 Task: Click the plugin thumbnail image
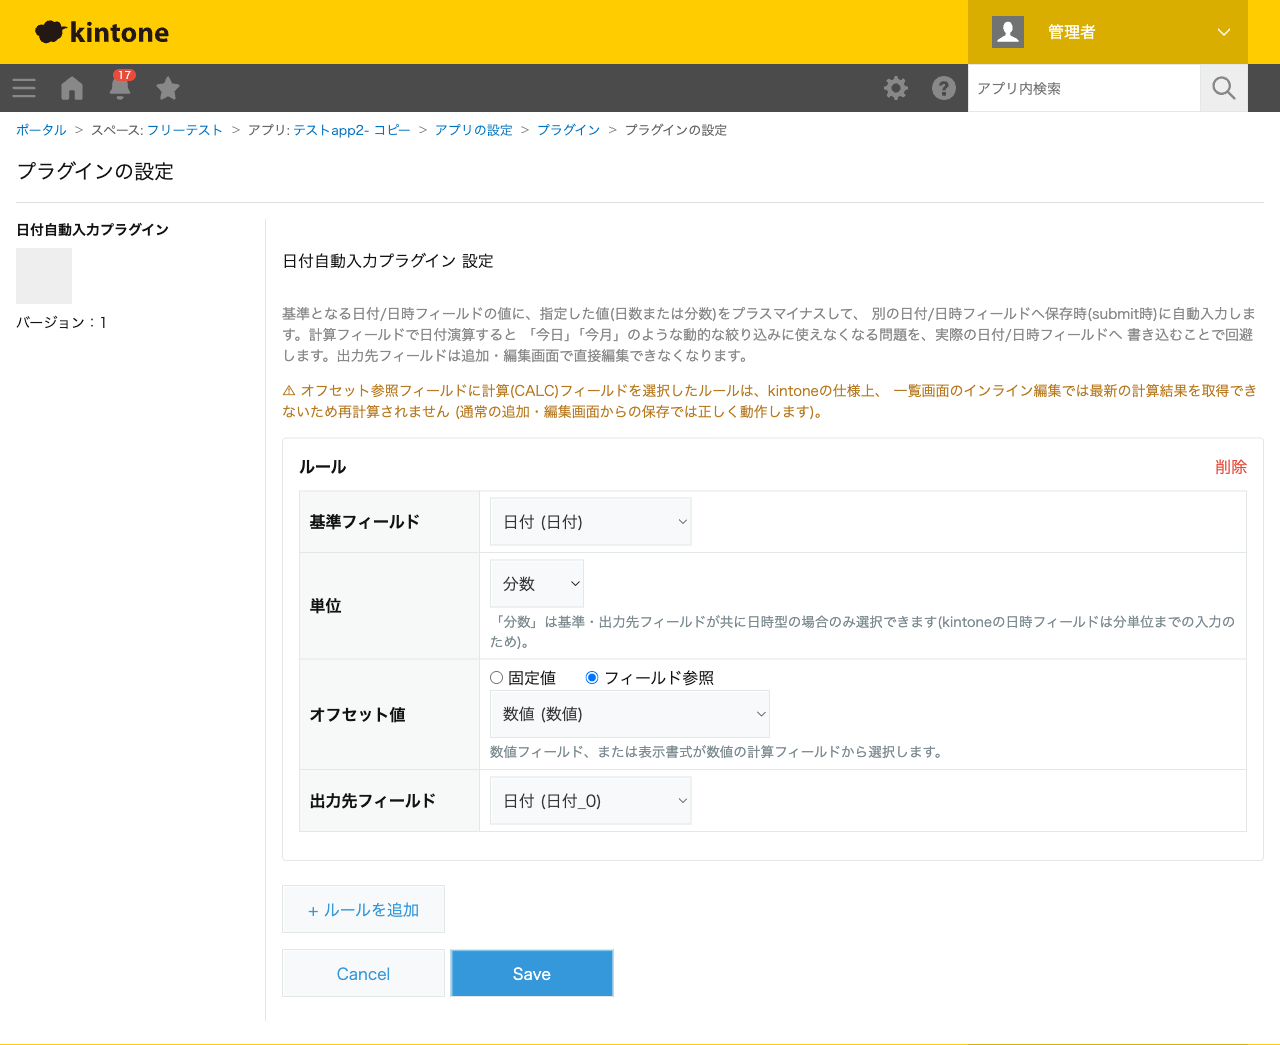pos(44,276)
